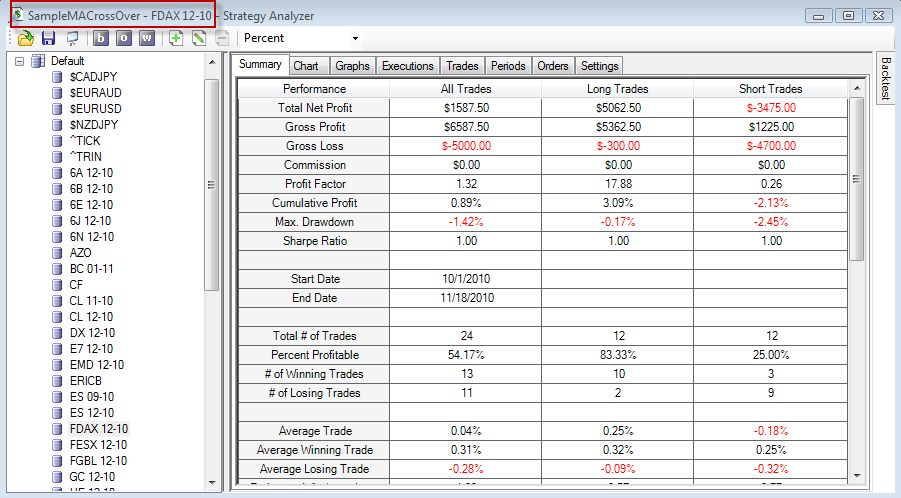Switch to the Trades tab
The image size is (901, 498).
[462, 66]
